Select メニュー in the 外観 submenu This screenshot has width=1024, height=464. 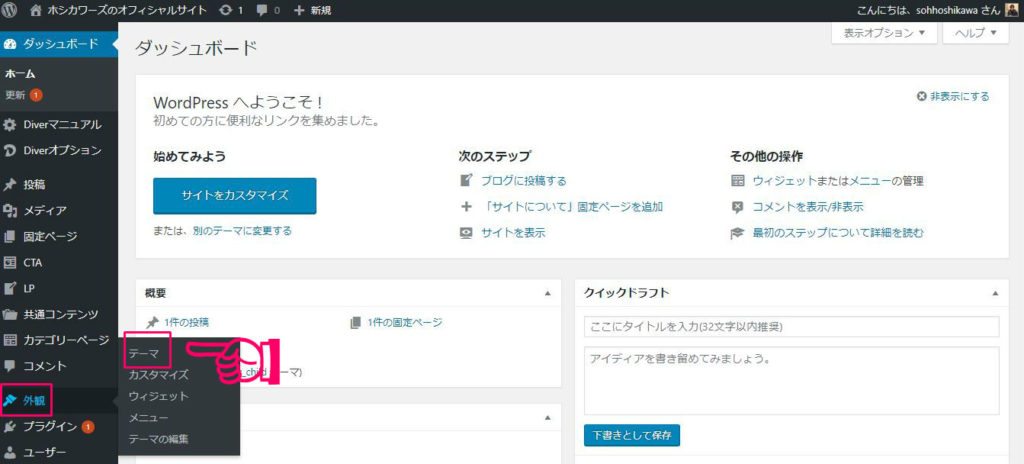tap(149, 418)
